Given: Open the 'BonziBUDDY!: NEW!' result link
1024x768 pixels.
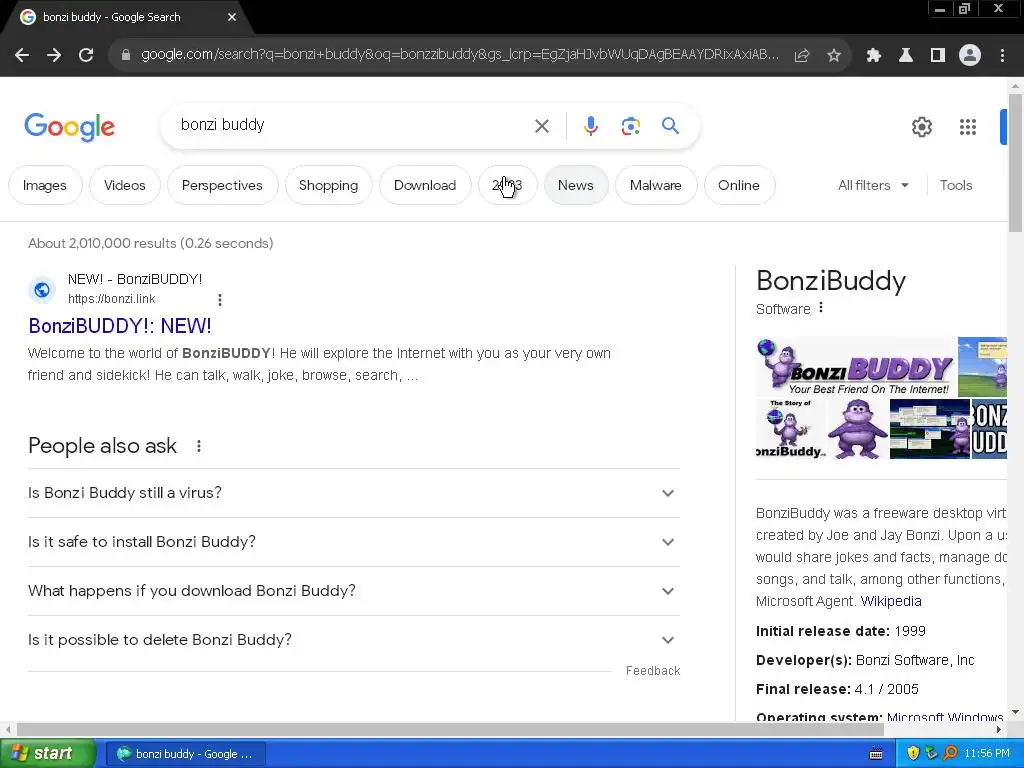Looking at the screenshot, I should click(x=120, y=326).
